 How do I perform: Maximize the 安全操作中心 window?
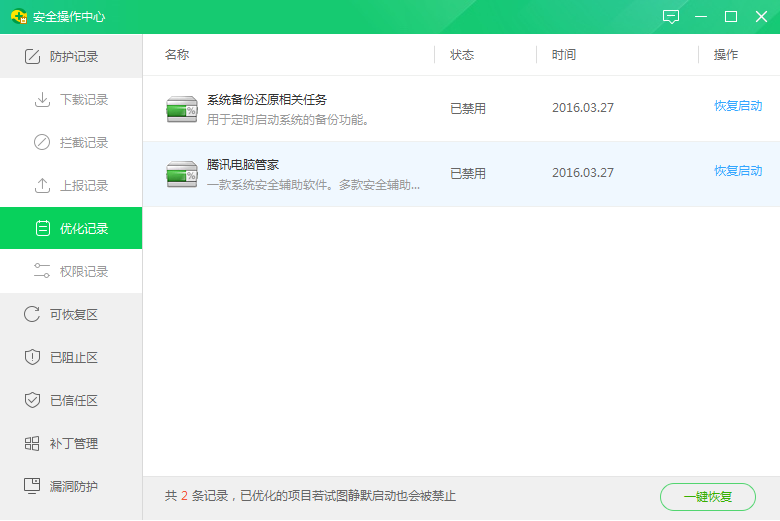coord(731,16)
